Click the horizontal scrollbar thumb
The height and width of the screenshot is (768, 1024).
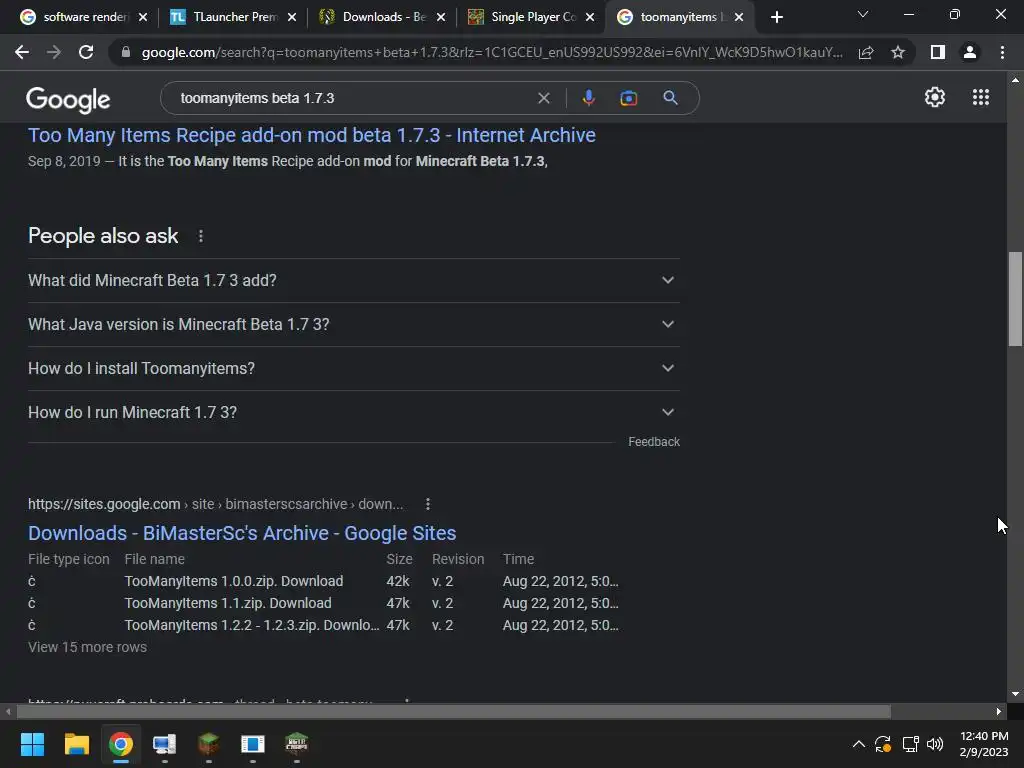(453, 711)
